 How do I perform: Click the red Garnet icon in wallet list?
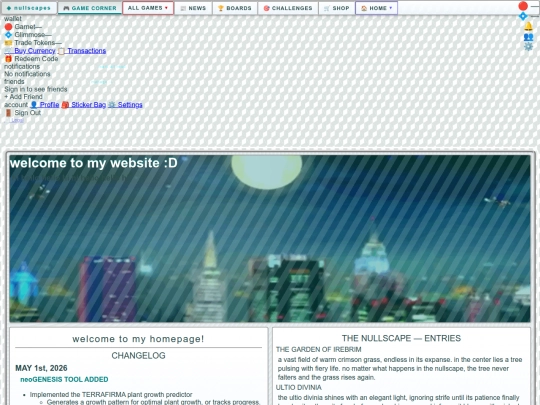pos(8,27)
